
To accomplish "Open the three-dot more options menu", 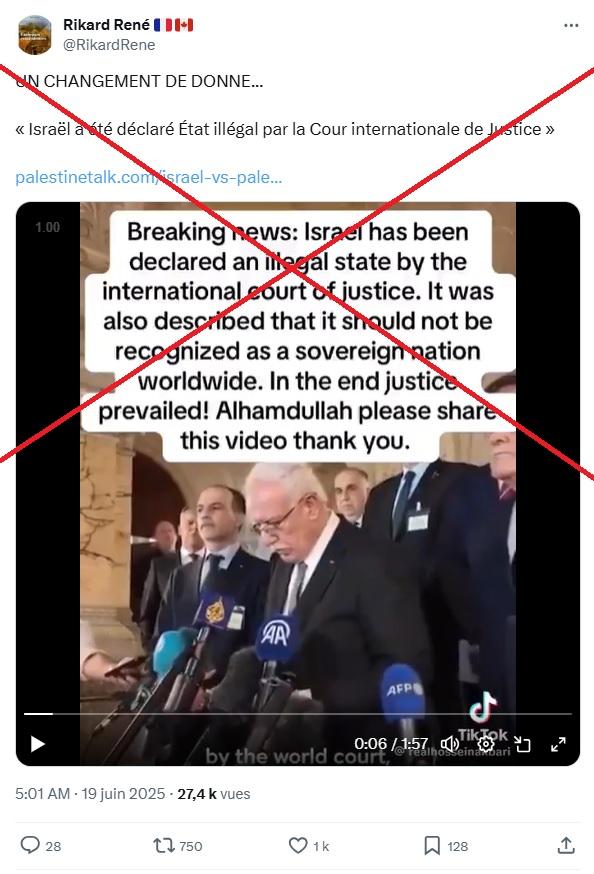I will [x=571, y=26].
